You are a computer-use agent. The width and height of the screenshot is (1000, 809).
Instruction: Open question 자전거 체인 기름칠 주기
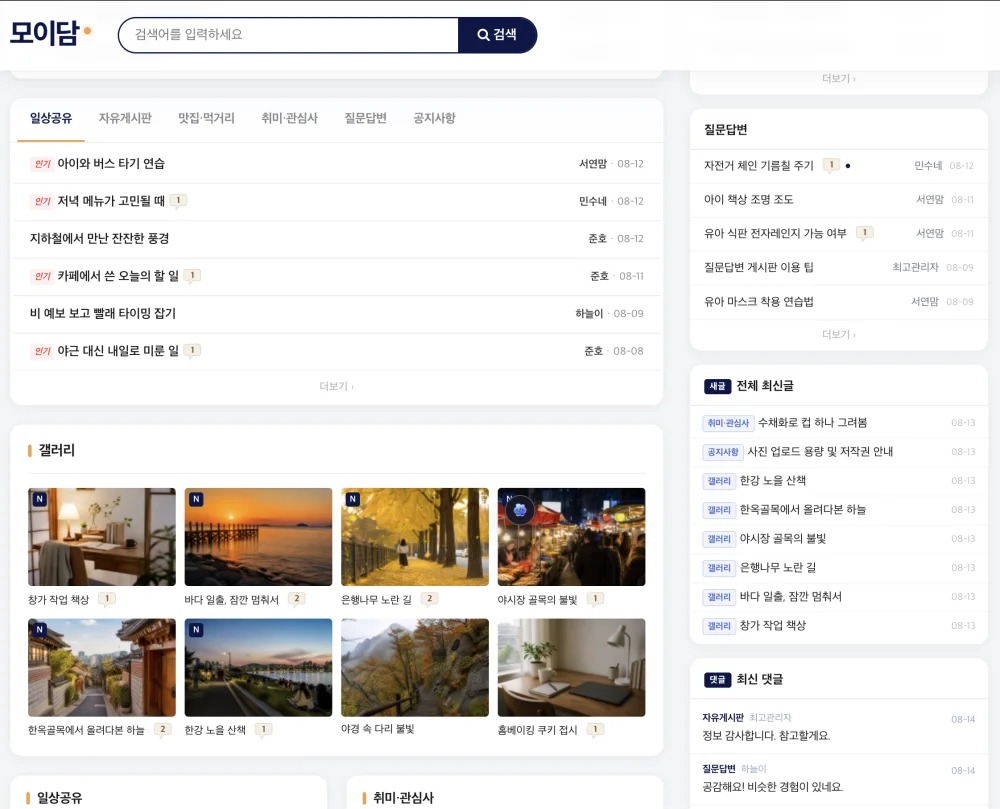[759, 166]
